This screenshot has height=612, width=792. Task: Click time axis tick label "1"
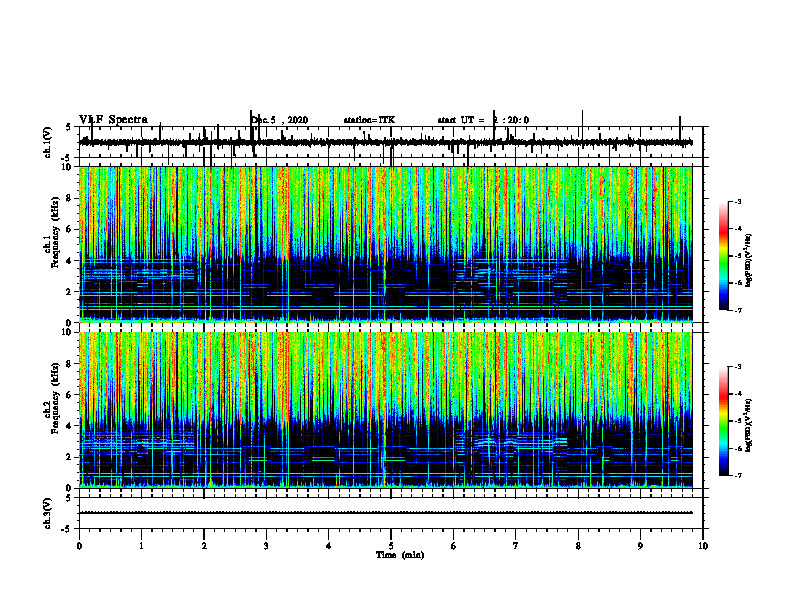pos(141,546)
